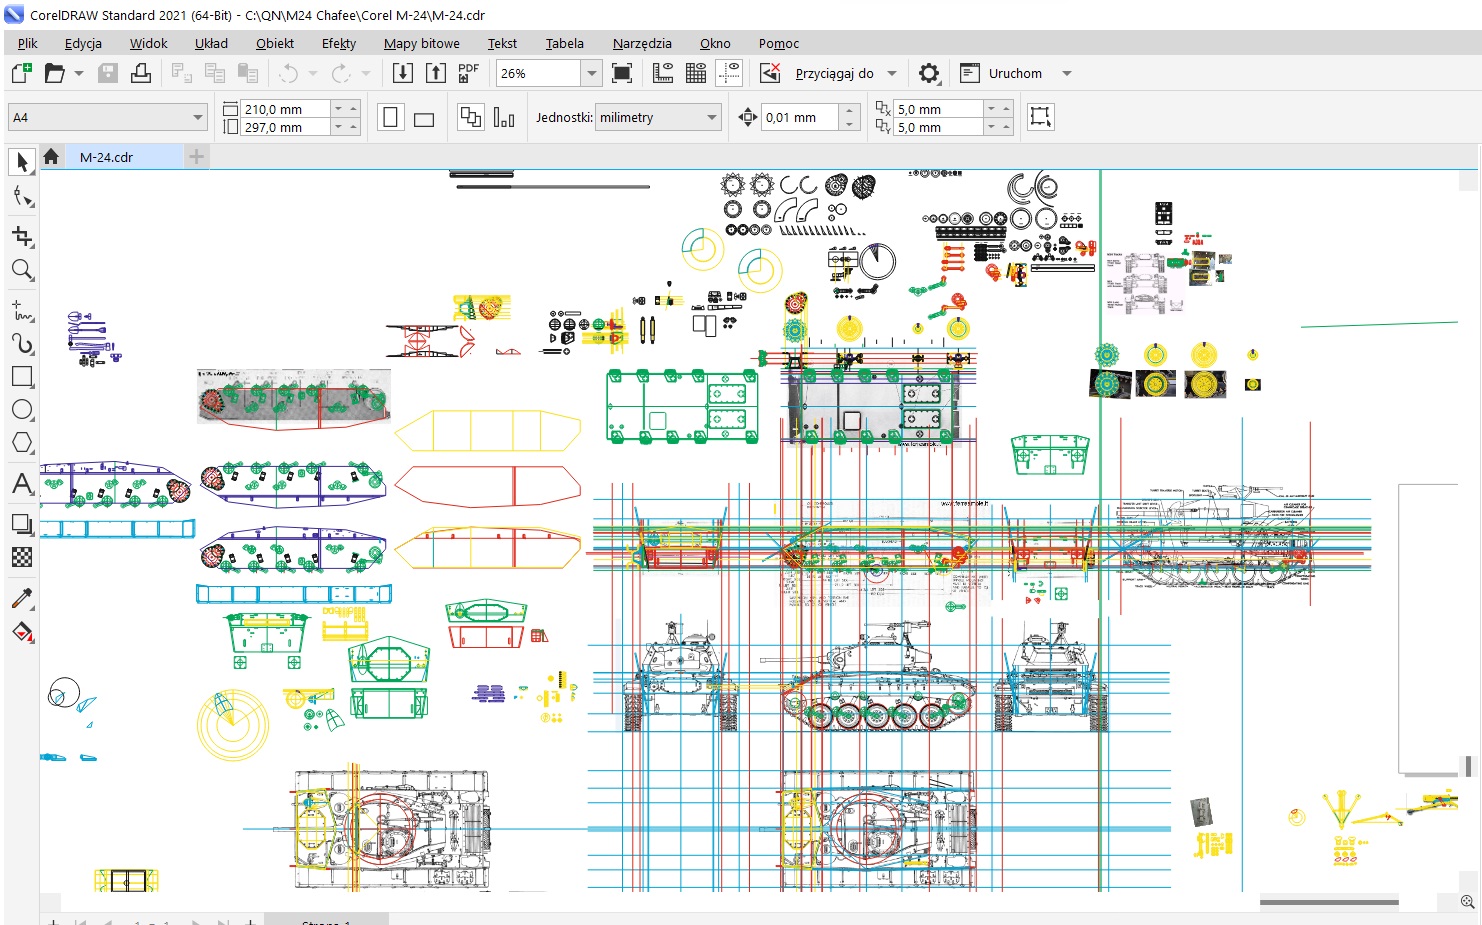Select the Rectangle tool
The image size is (1482, 925).
tap(22, 377)
